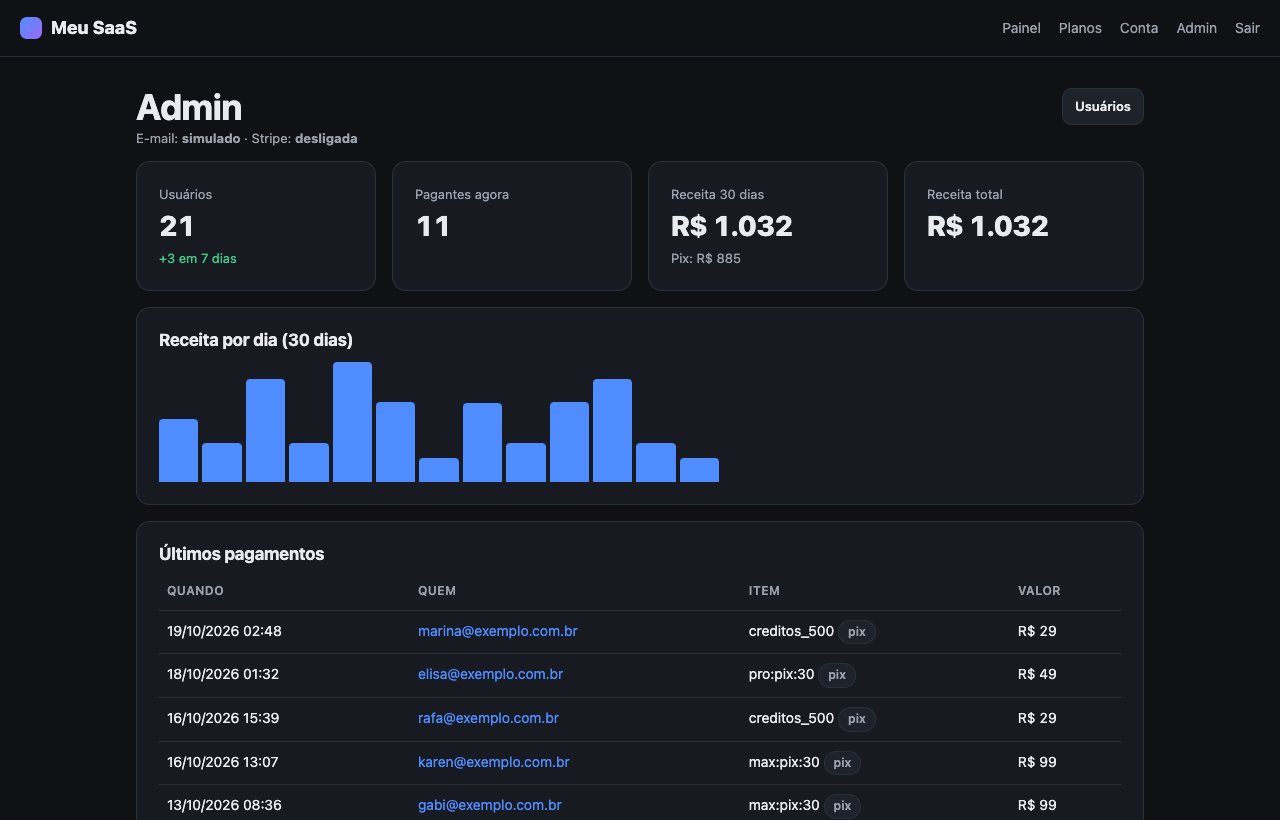1280x820 pixels.
Task: Click the gabi@exemplo.com.br email link
Action: point(490,805)
